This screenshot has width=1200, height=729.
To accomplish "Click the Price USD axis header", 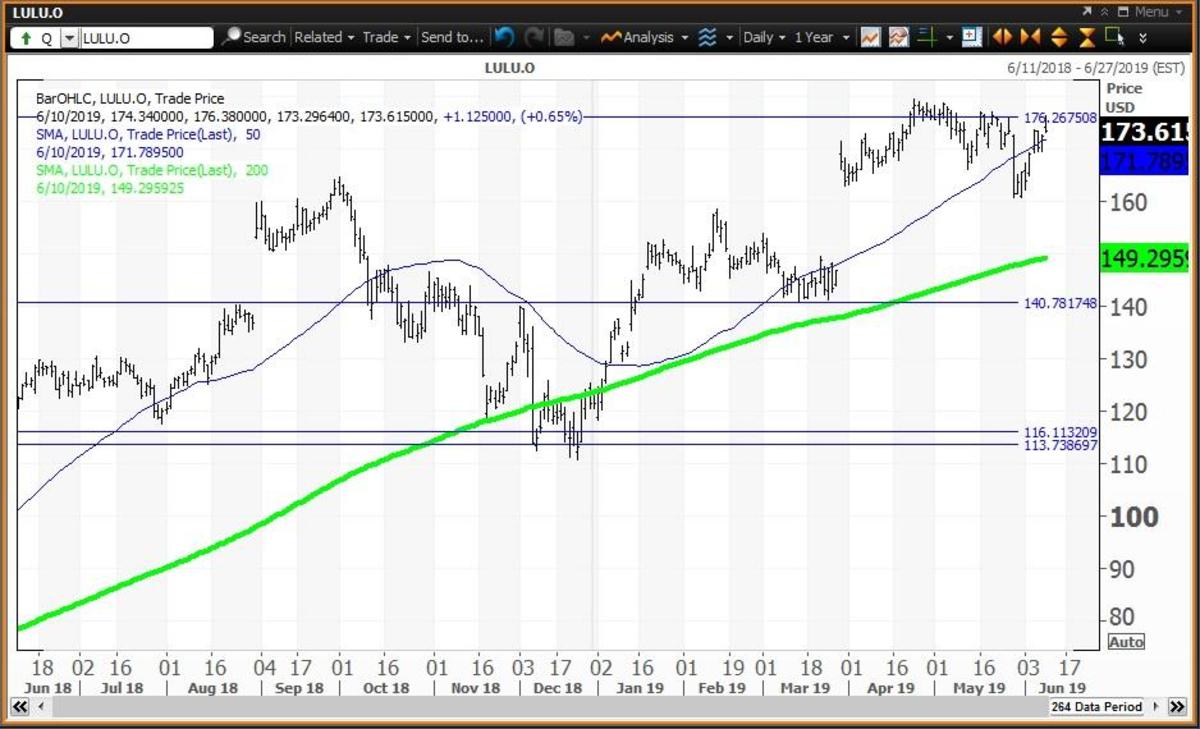I will click(1125, 98).
